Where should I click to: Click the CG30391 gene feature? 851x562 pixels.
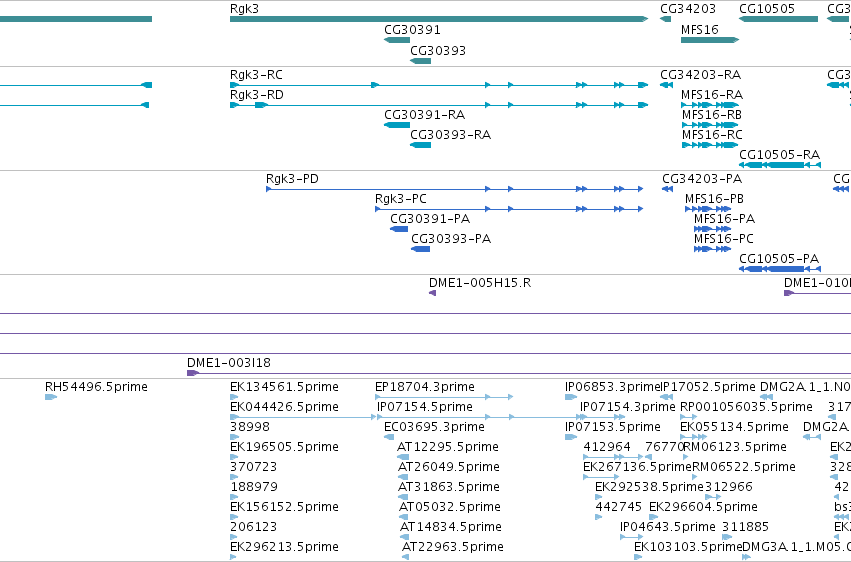coord(397,40)
